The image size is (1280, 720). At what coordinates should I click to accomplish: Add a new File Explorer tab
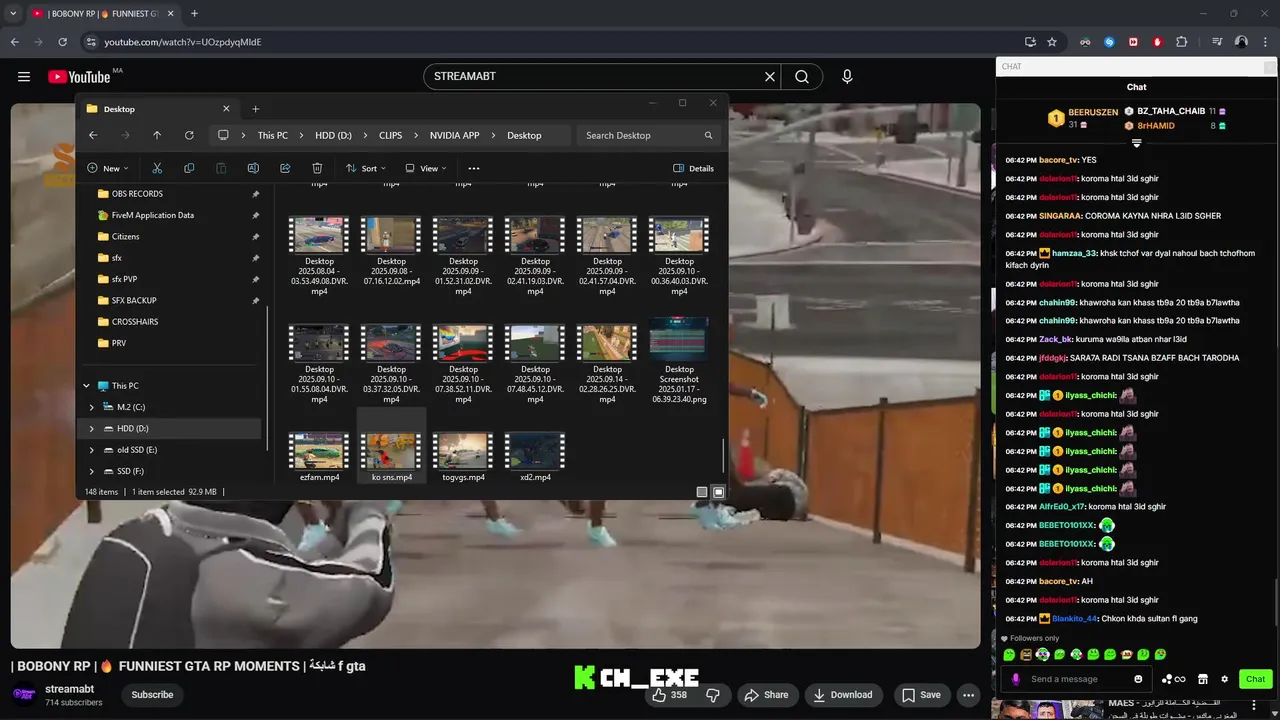coord(255,109)
